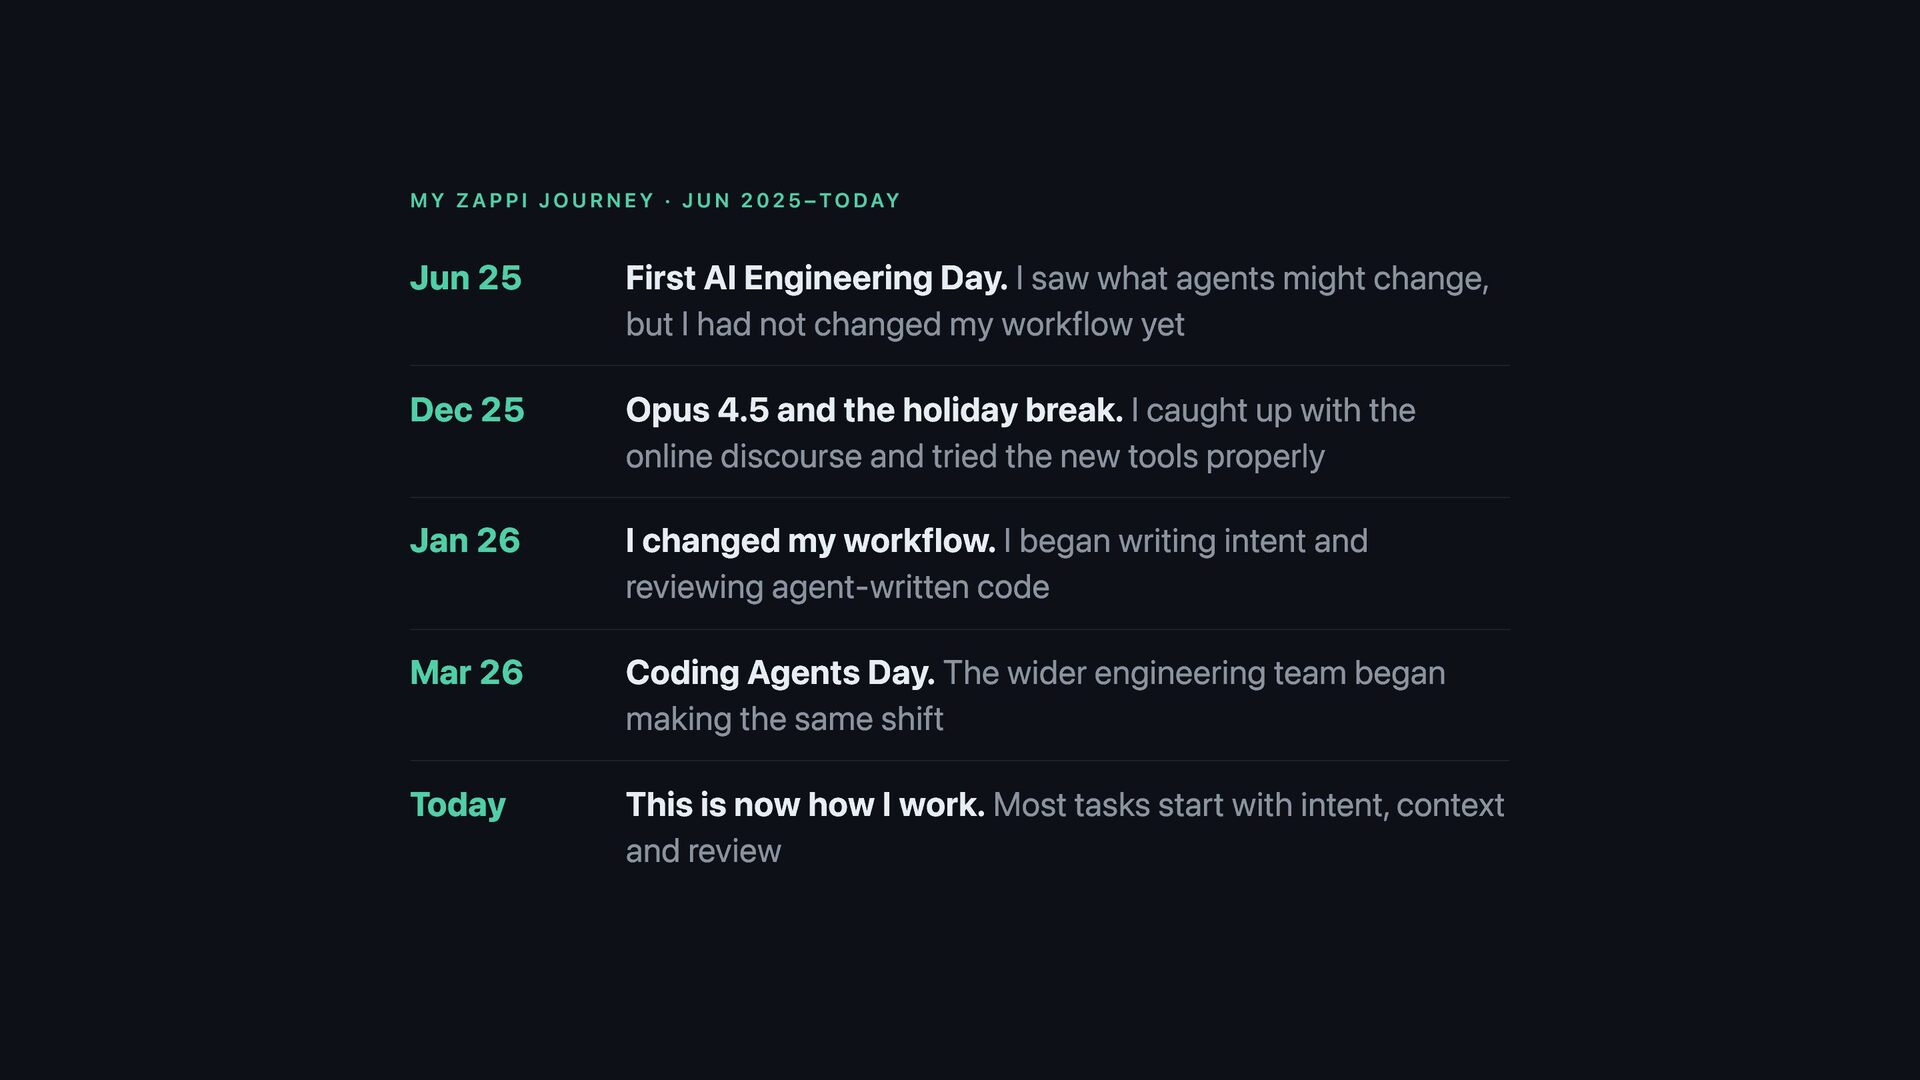1920x1080 pixels.
Task: Click text 'Most tasks start with intent, context'
Action: click(1249, 805)
